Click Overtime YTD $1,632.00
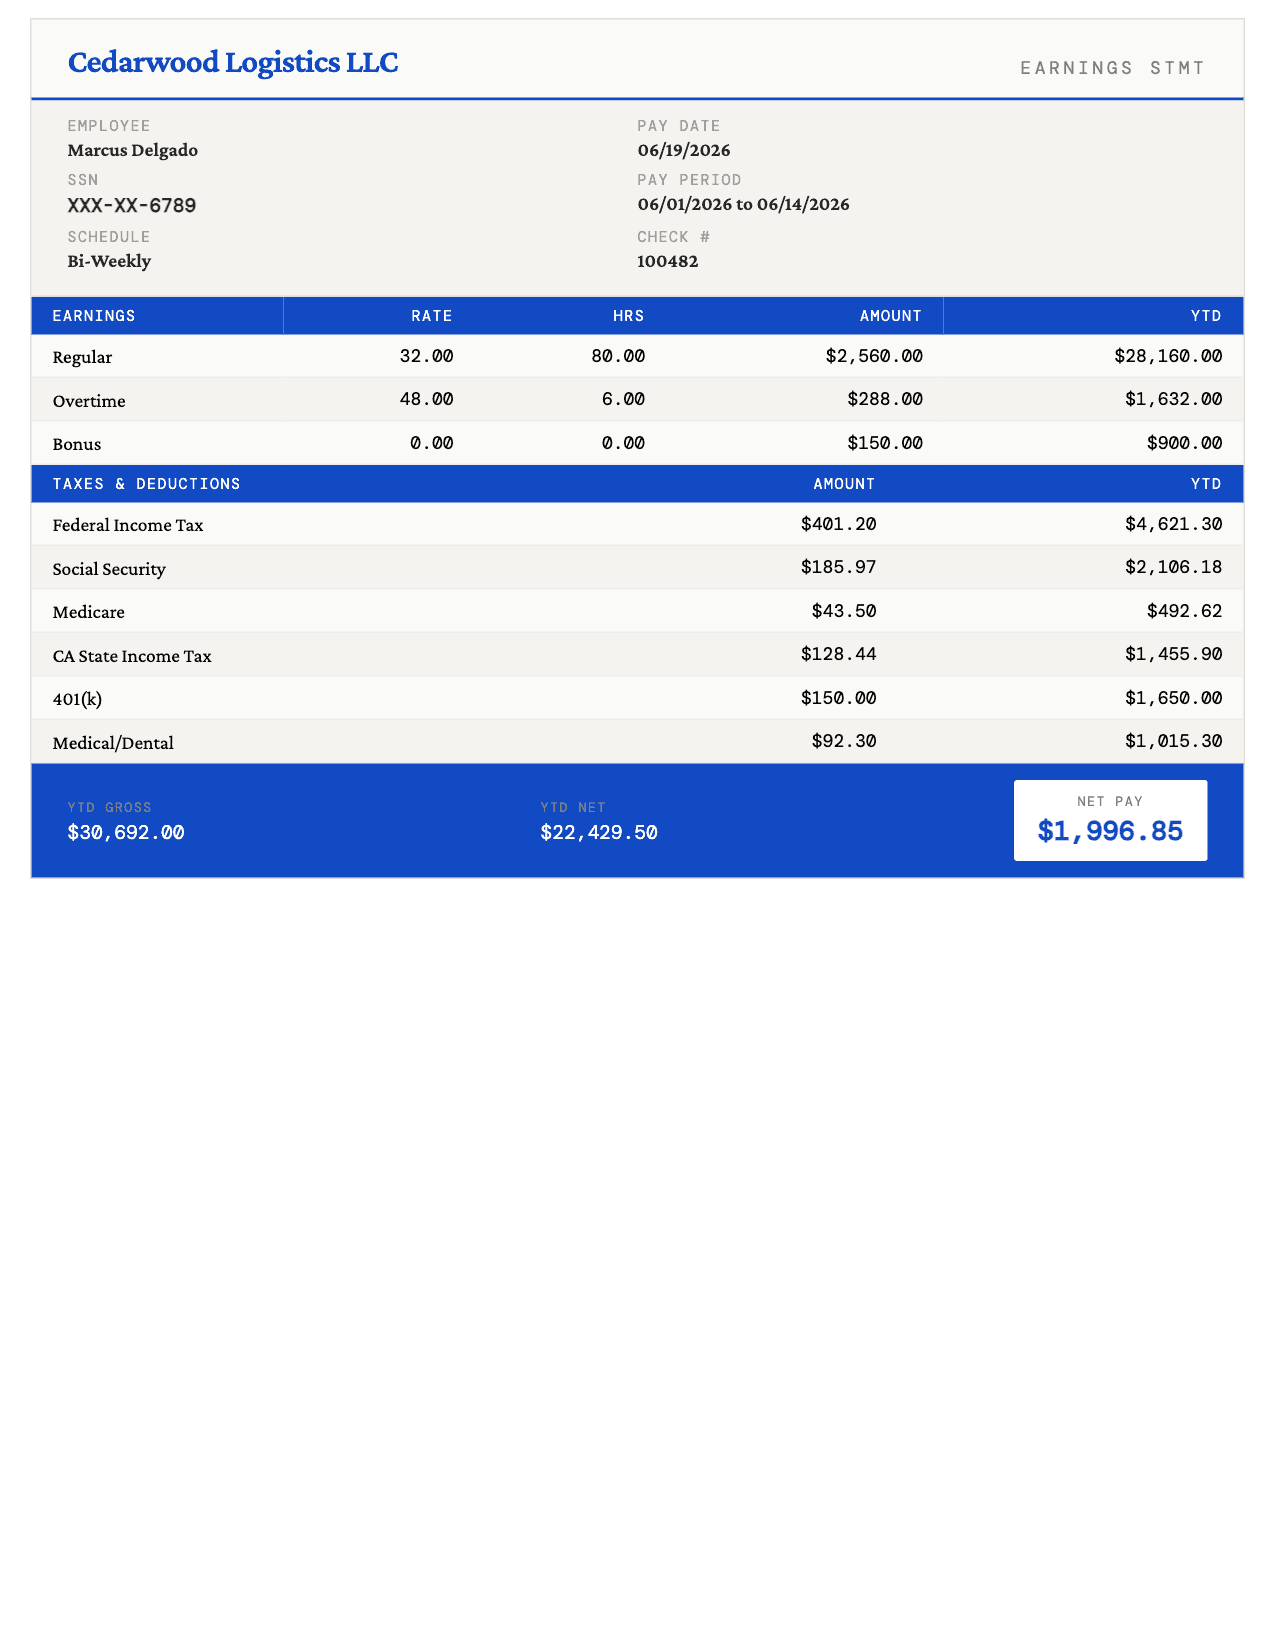 point(1173,399)
